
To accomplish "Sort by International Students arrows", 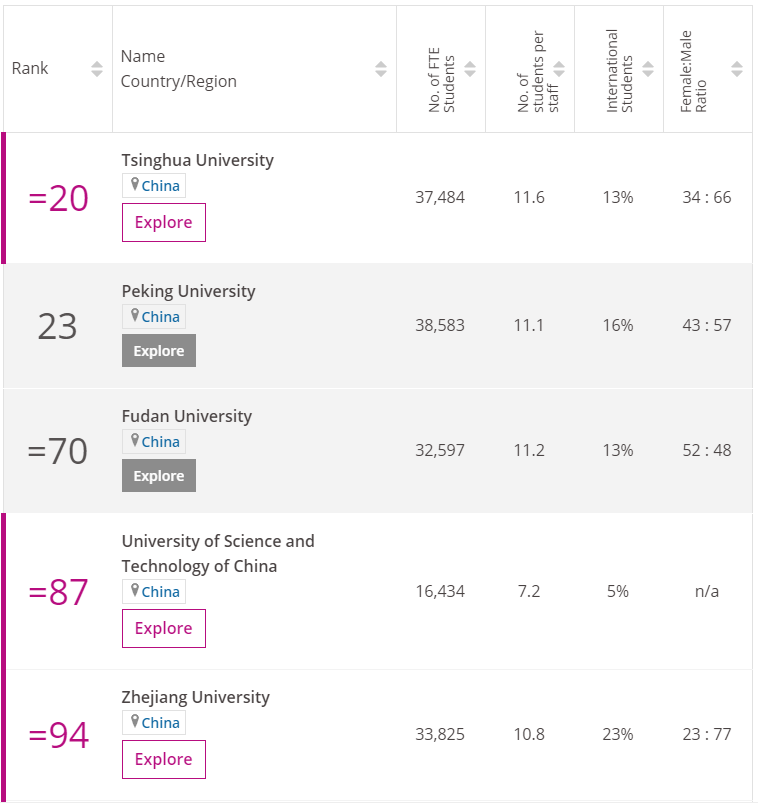I will pos(648,69).
